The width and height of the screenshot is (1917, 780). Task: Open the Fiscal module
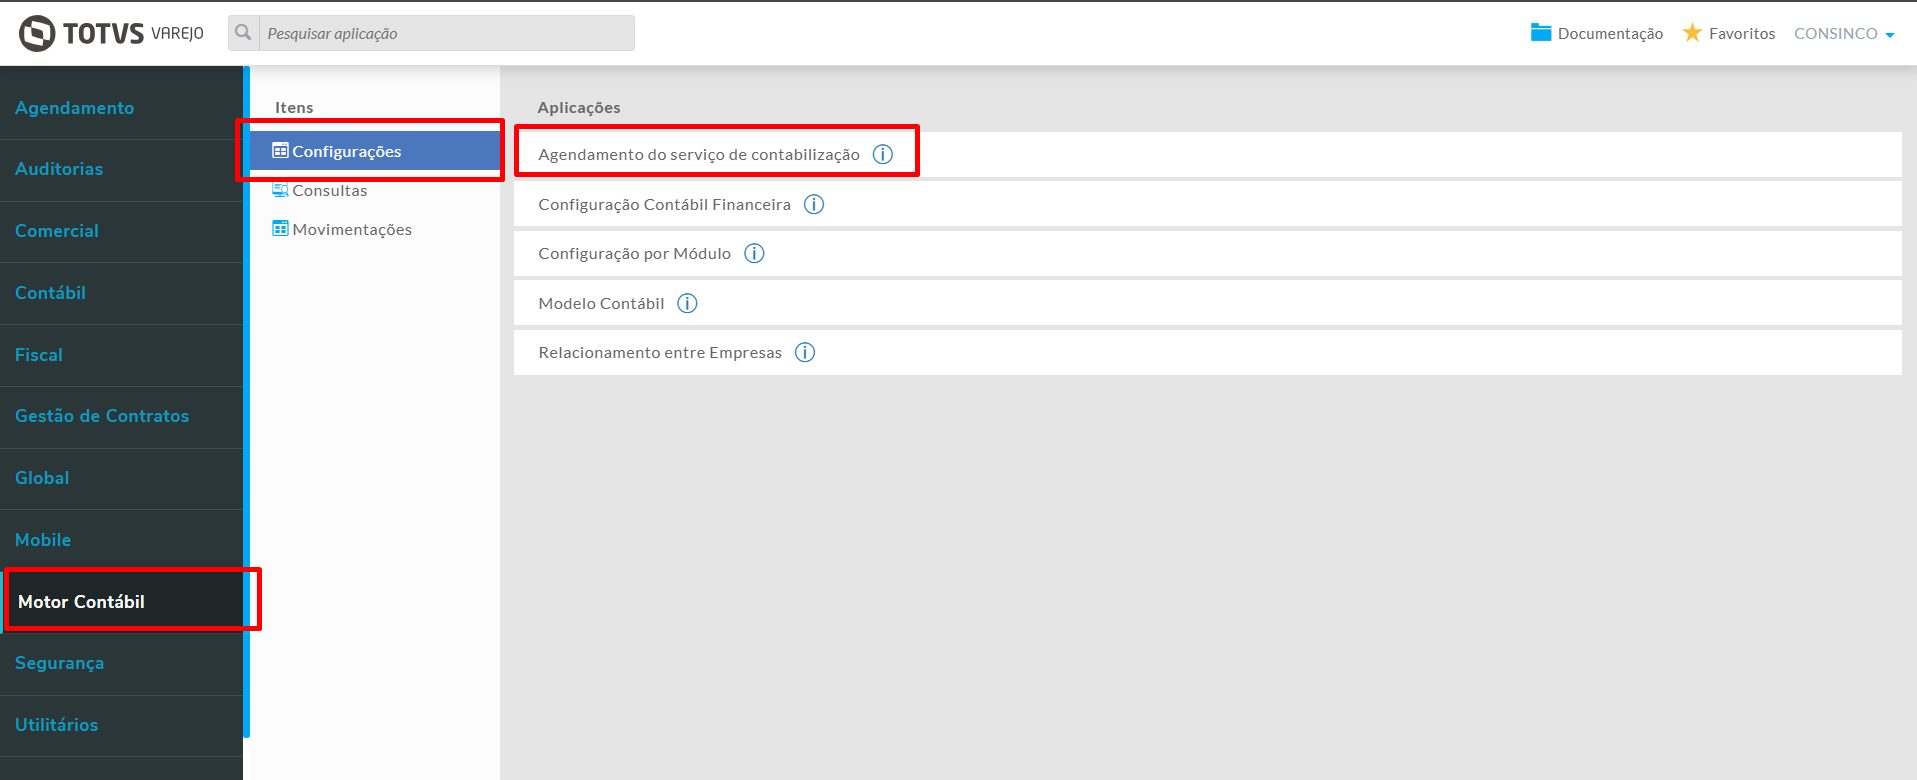click(x=121, y=355)
